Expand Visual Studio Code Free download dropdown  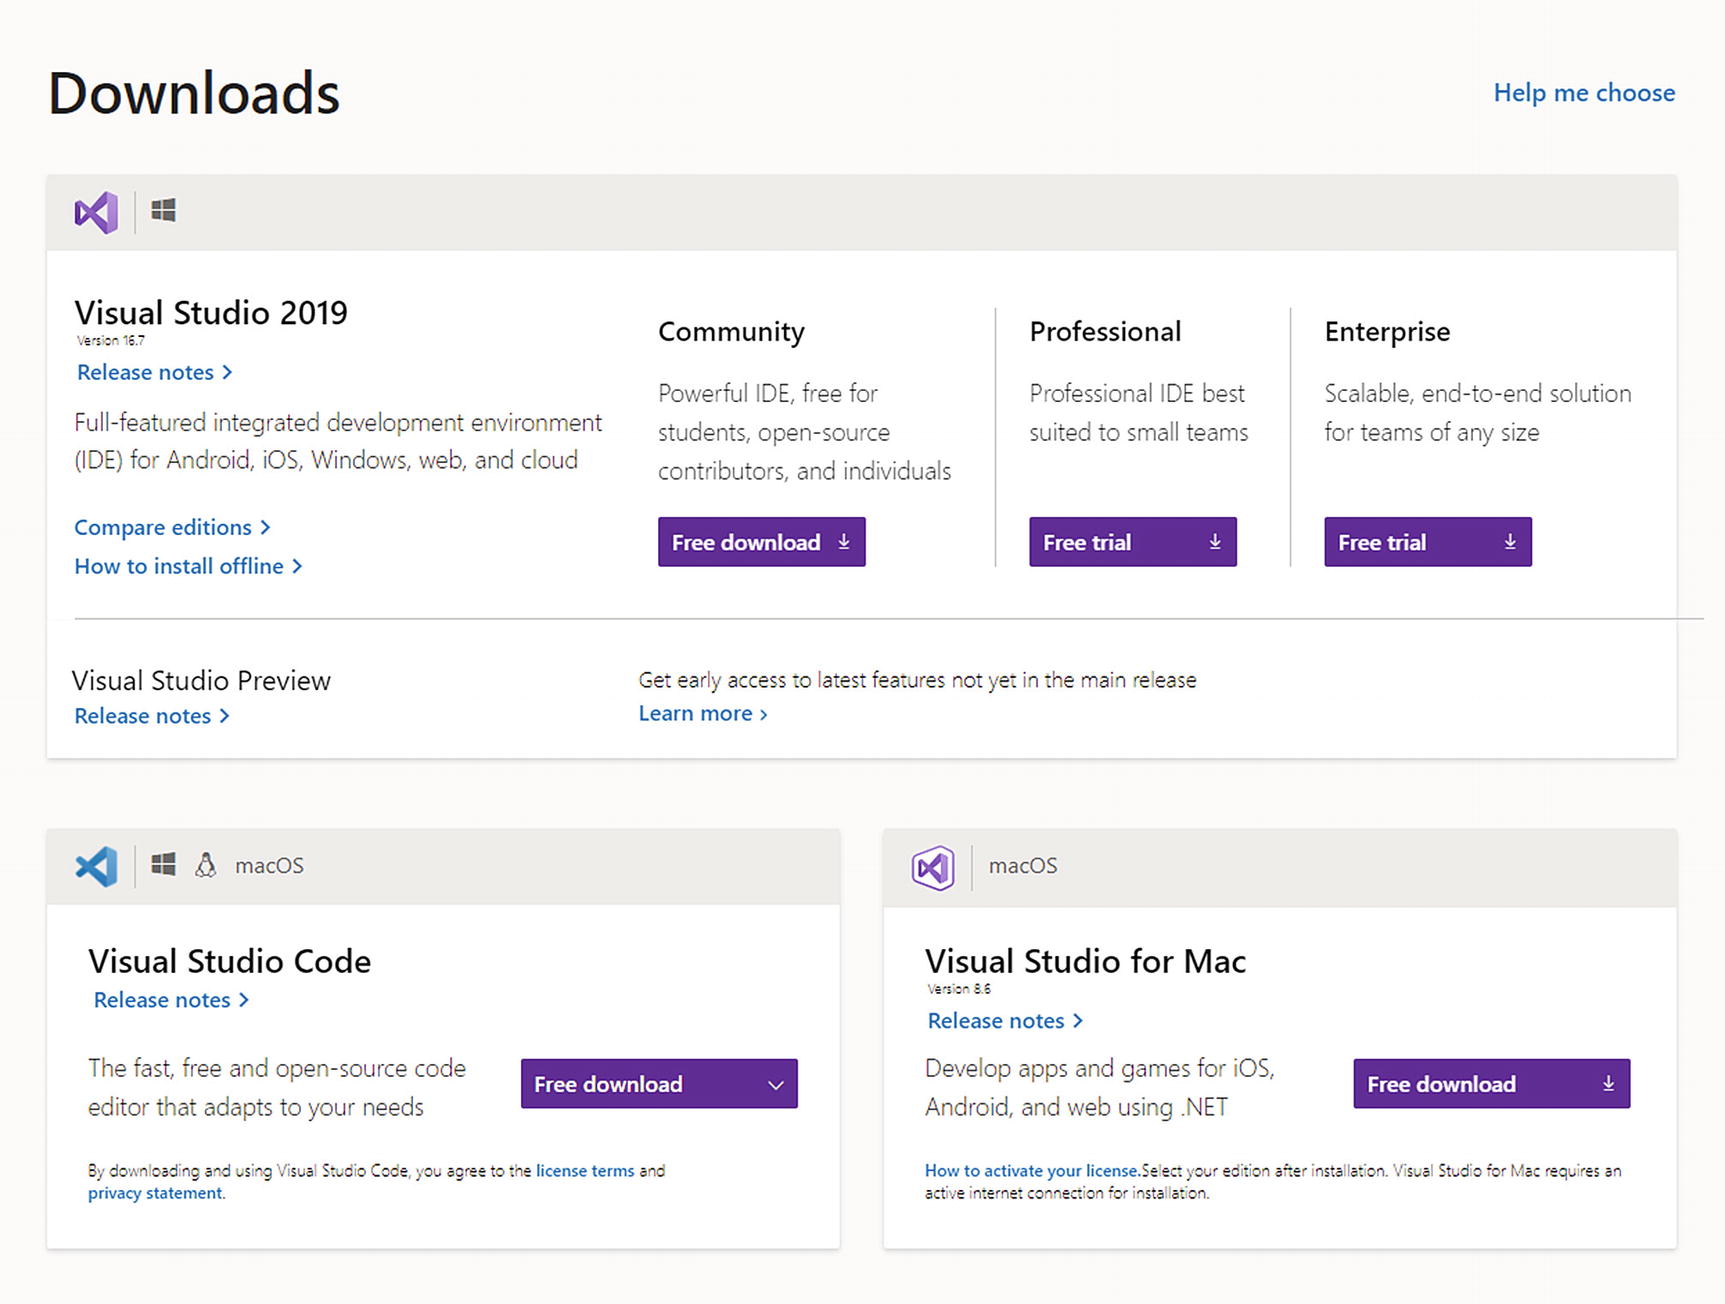coord(659,1084)
